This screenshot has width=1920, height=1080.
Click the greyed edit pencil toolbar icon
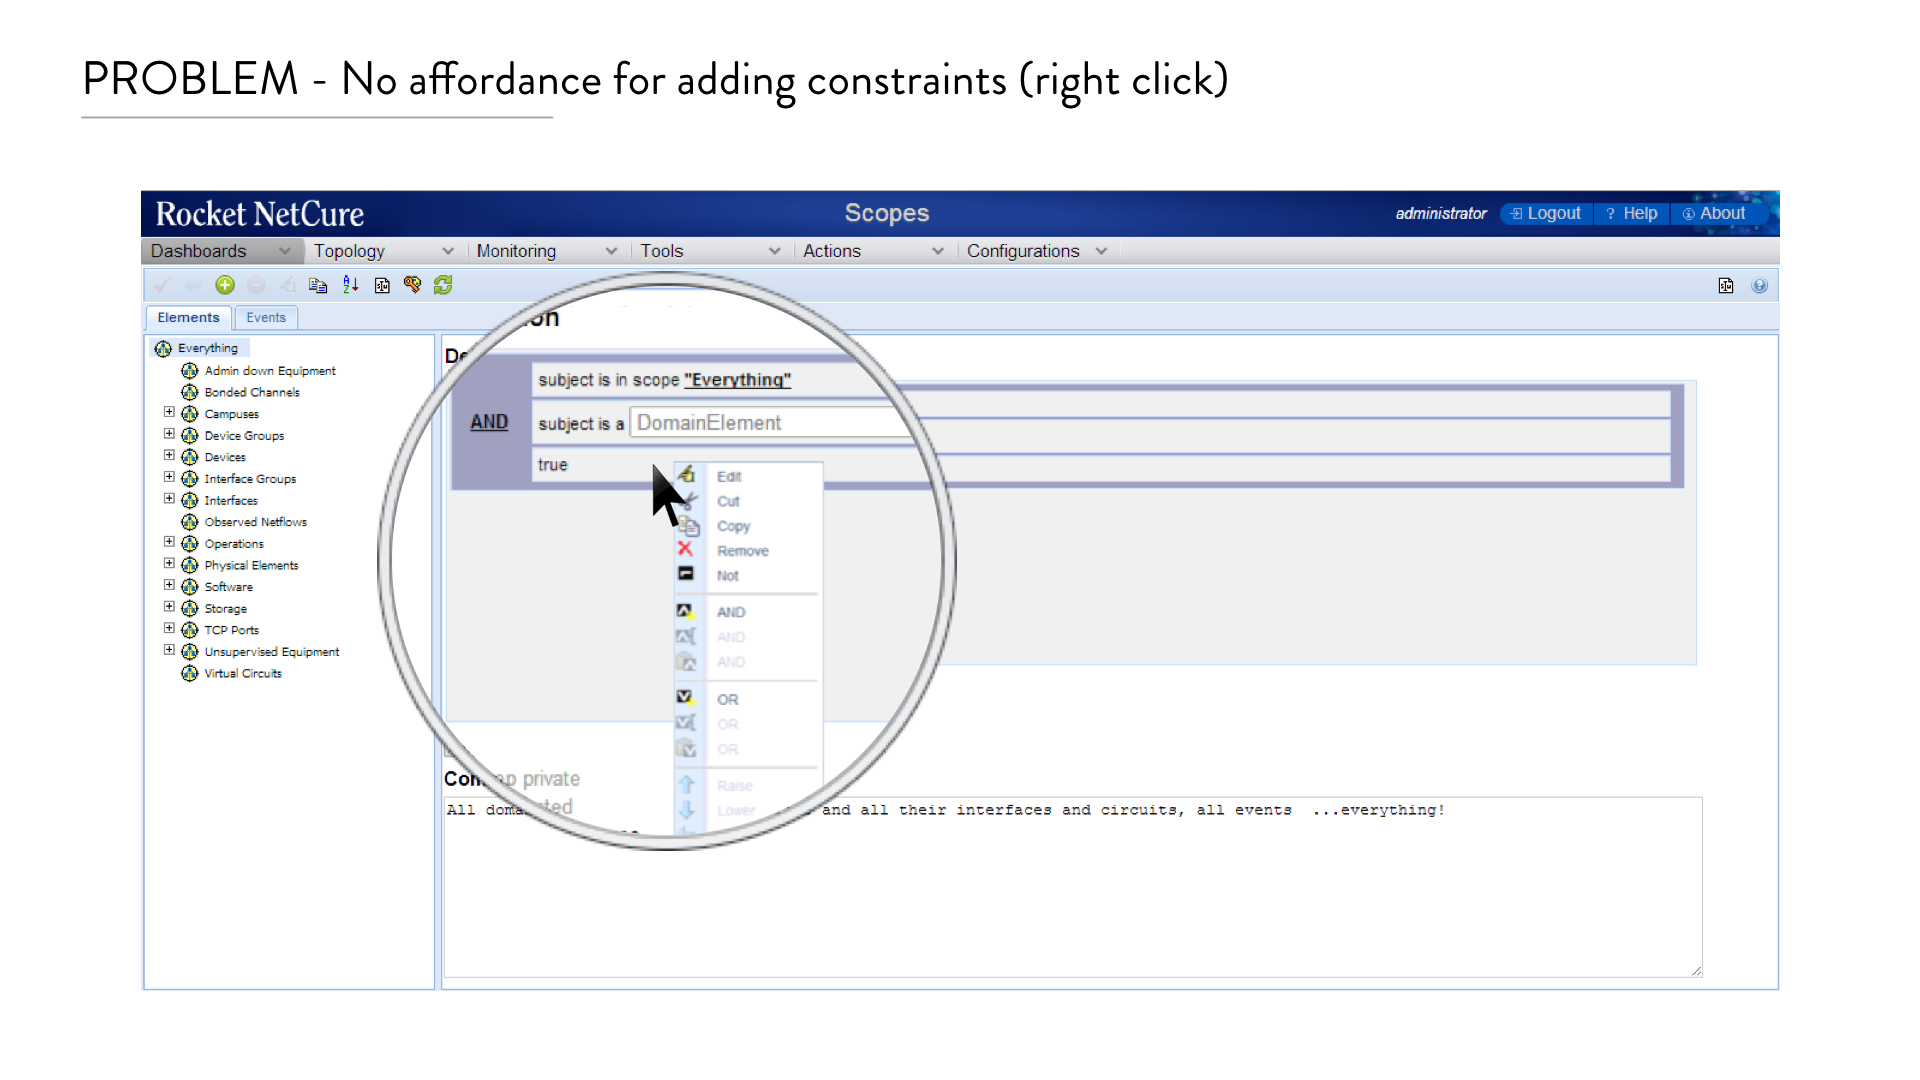[287, 286]
